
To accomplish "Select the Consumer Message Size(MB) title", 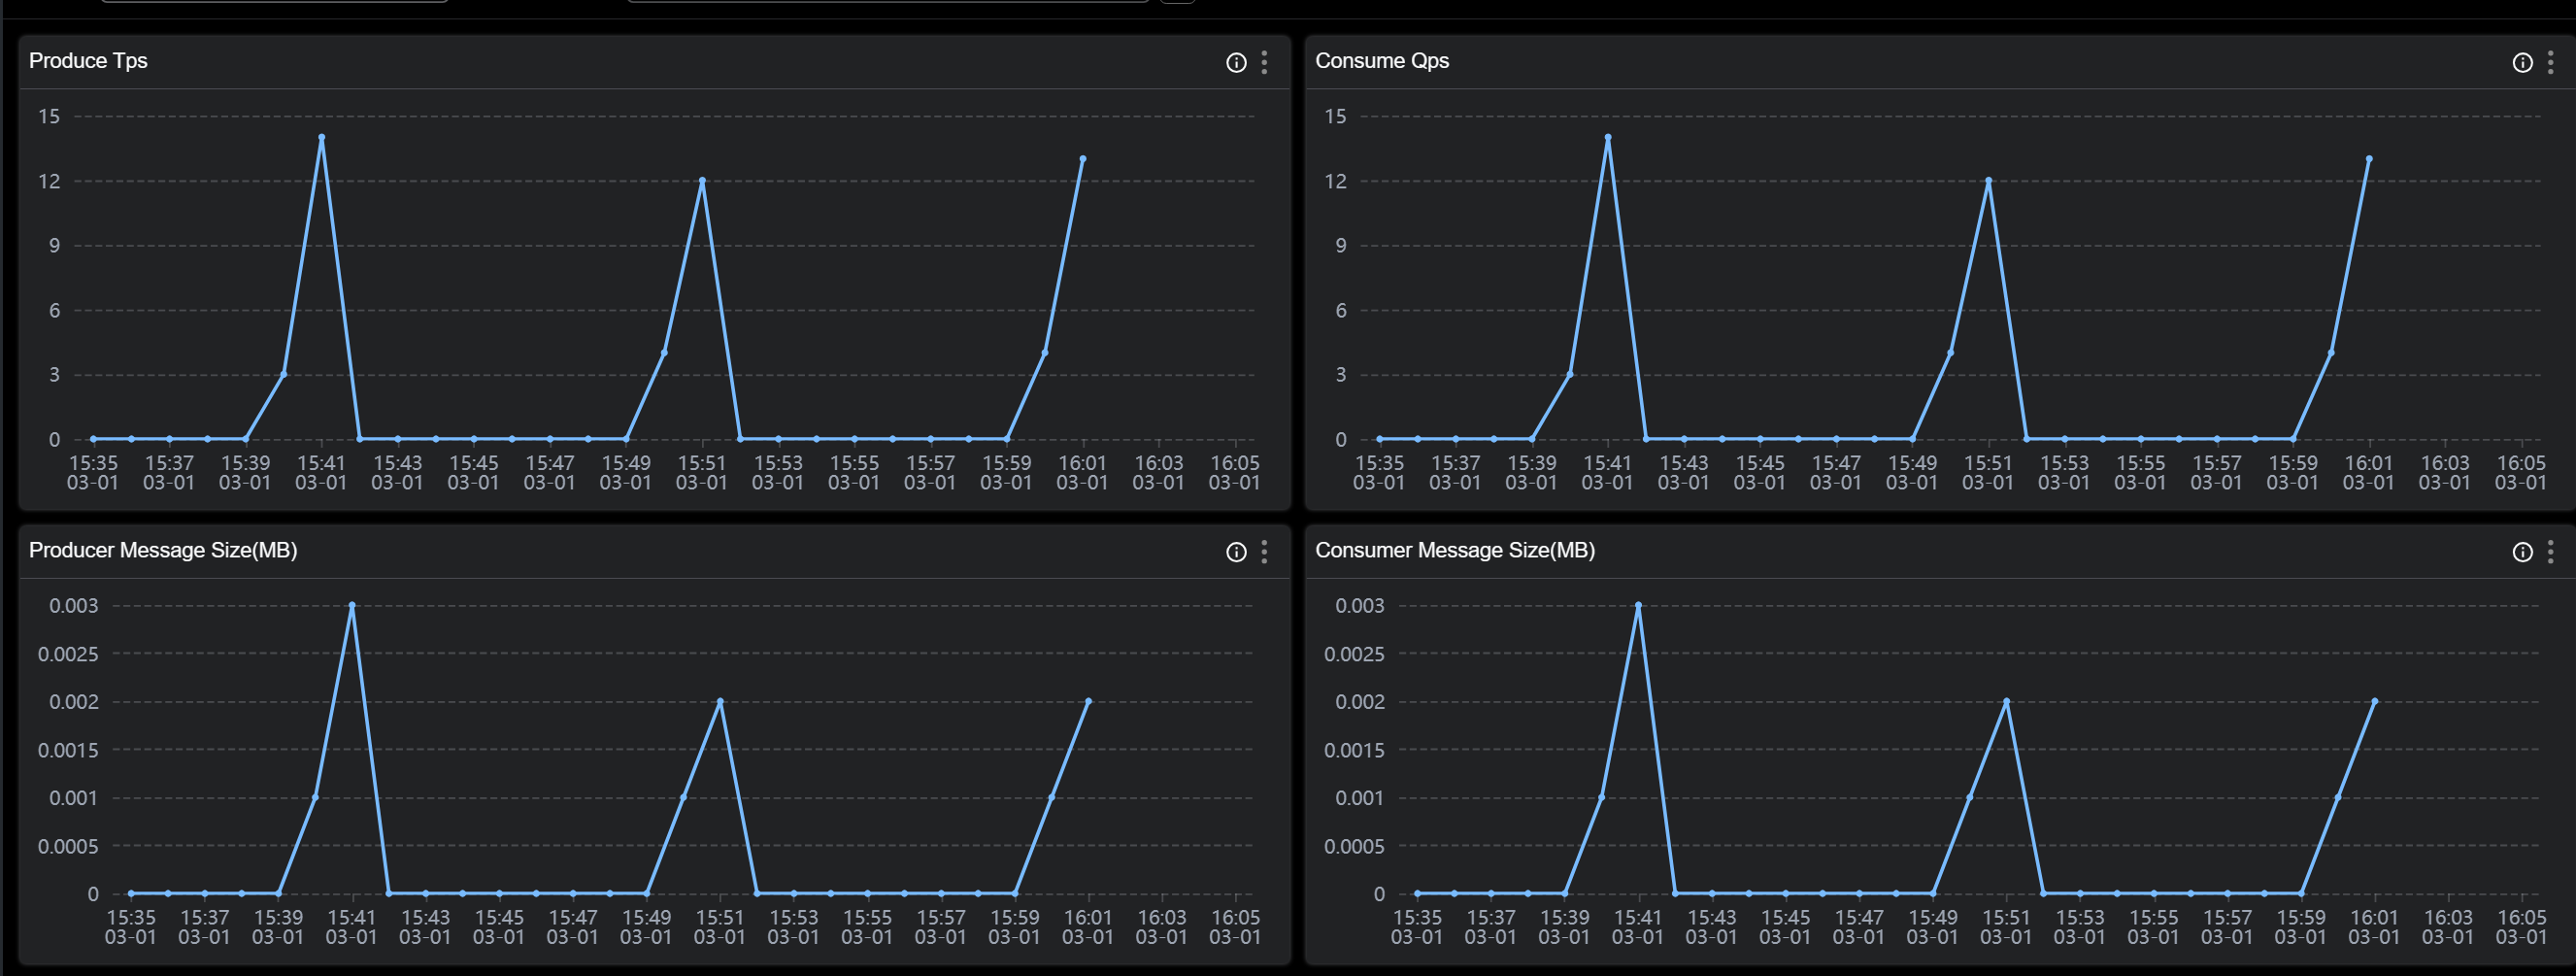I will point(1454,550).
